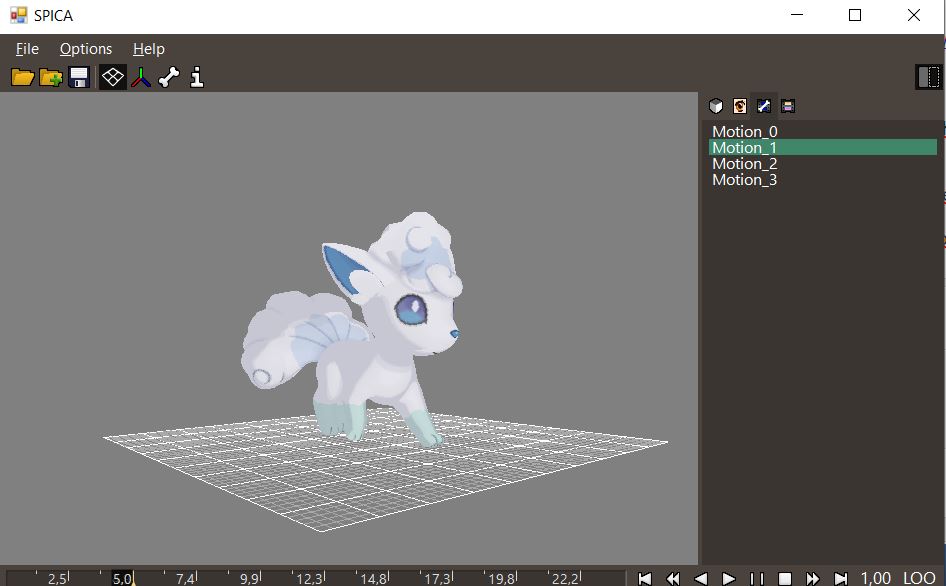Screen dimensions: 946x586
Task: Select Motion_0 in the animation list
Action: click(823, 132)
